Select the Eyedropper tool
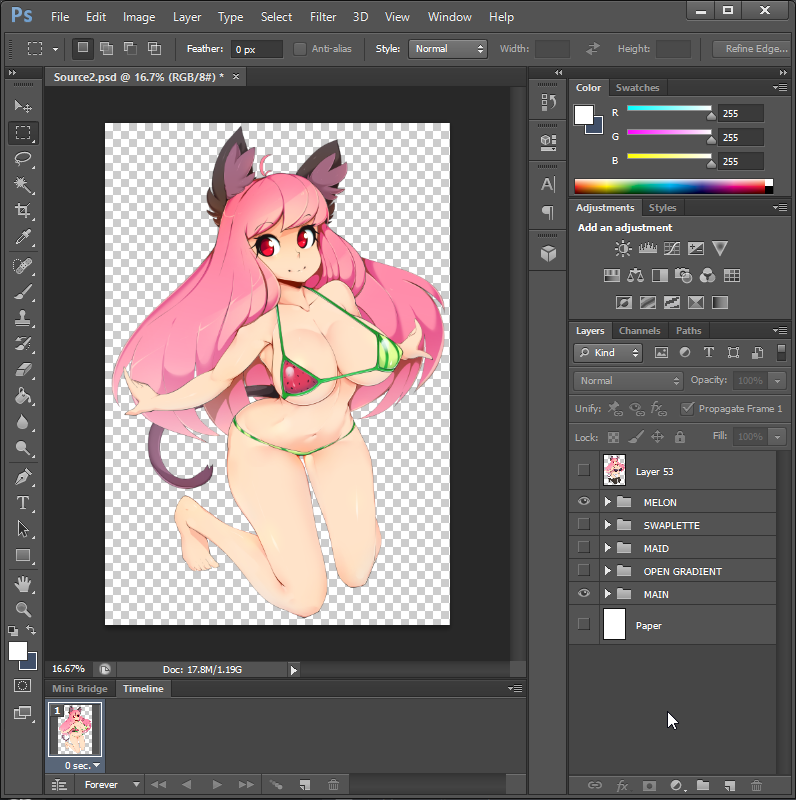Screen dimensions: 796x800 point(22,237)
